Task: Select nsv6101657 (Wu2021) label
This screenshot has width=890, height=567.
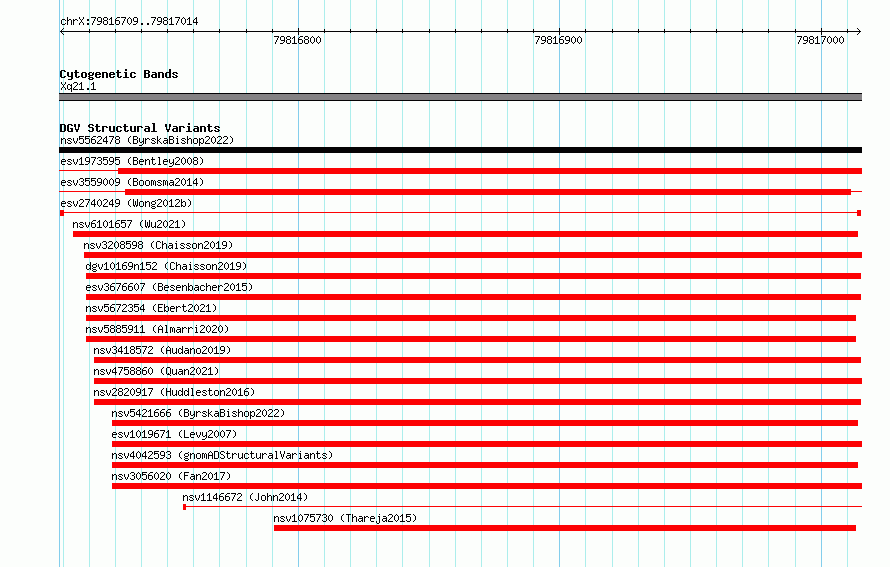Action: [x=129, y=224]
